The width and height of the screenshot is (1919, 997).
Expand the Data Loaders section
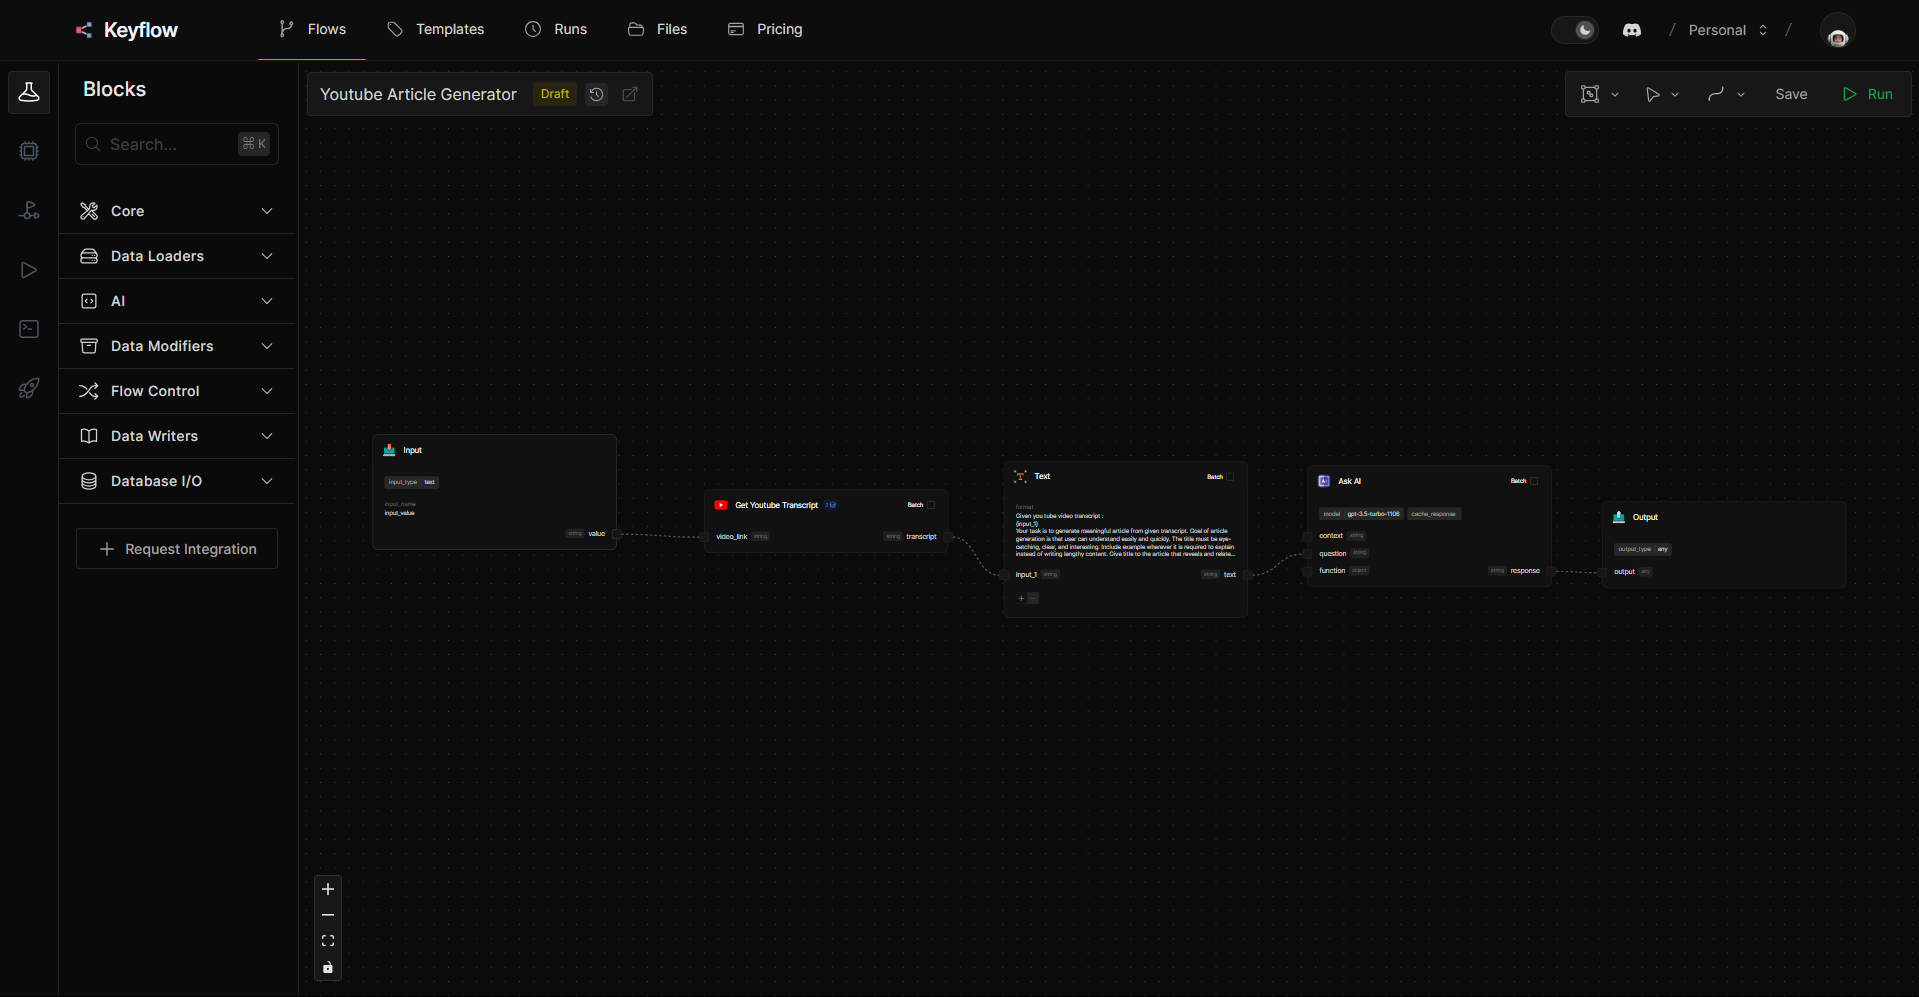(x=177, y=256)
